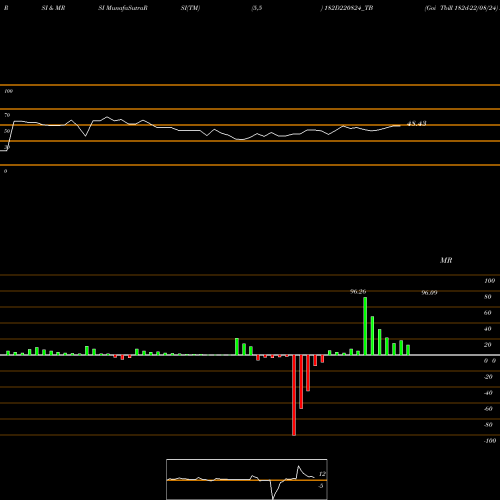500x500 pixels.
Task: Click the 96.09 value label
Action: [x=429, y=293]
